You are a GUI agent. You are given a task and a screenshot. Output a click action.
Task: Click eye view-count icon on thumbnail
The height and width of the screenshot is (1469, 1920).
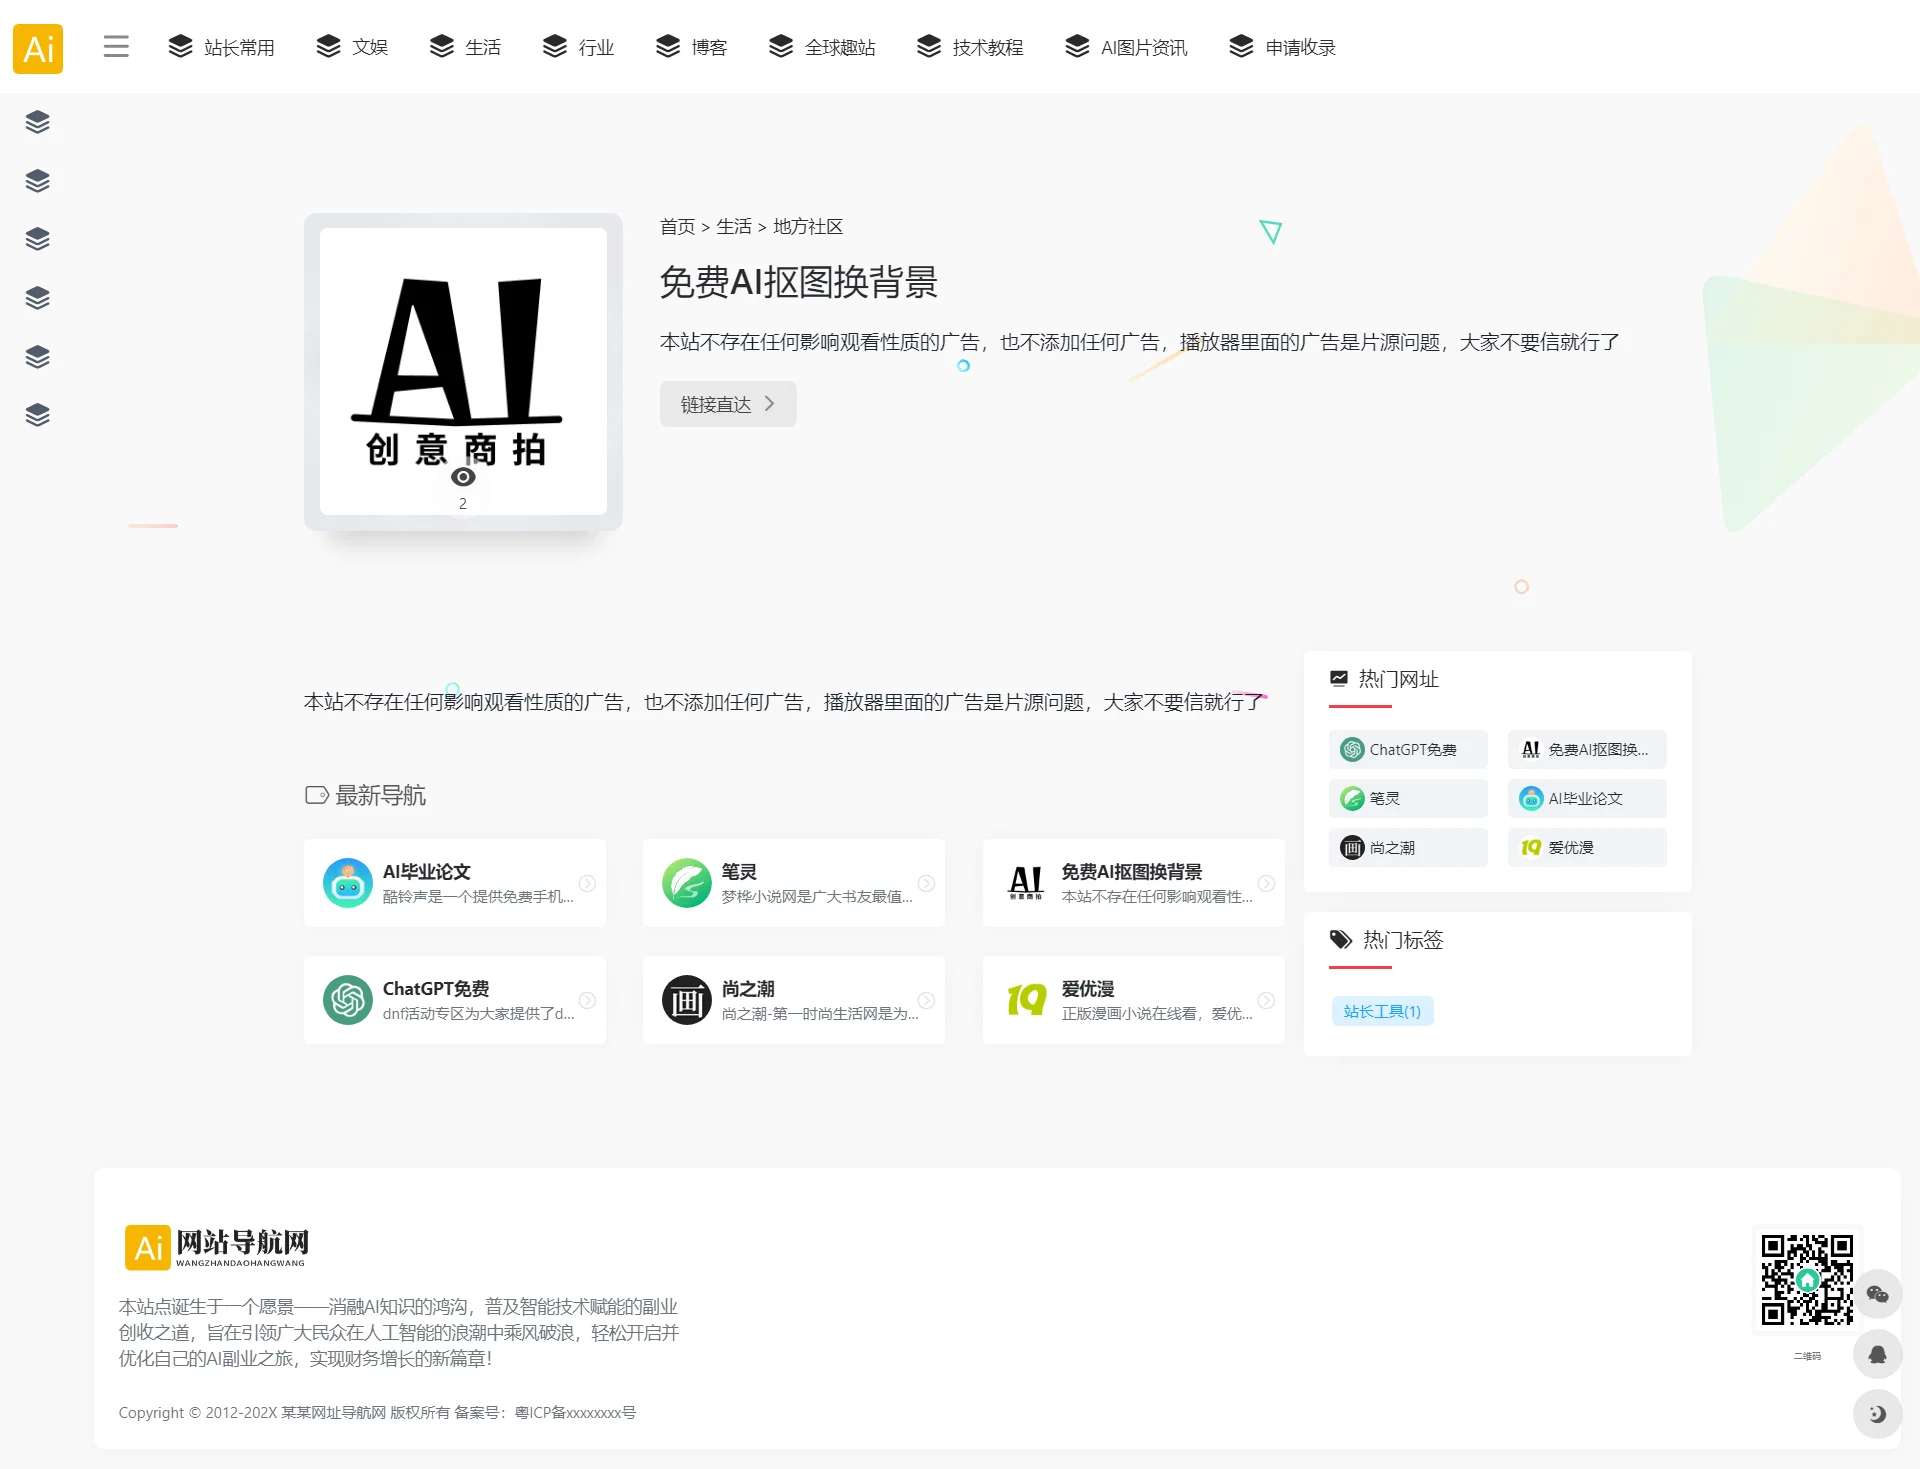coord(463,477)
